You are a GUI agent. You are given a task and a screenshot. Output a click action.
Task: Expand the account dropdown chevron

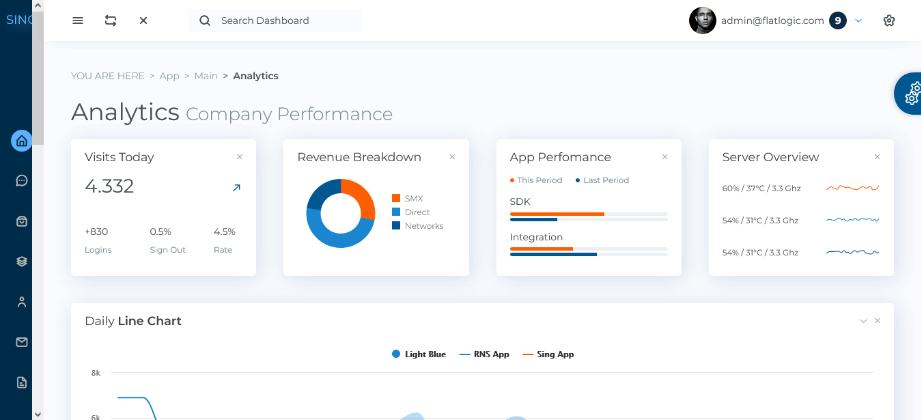[858, 21]
